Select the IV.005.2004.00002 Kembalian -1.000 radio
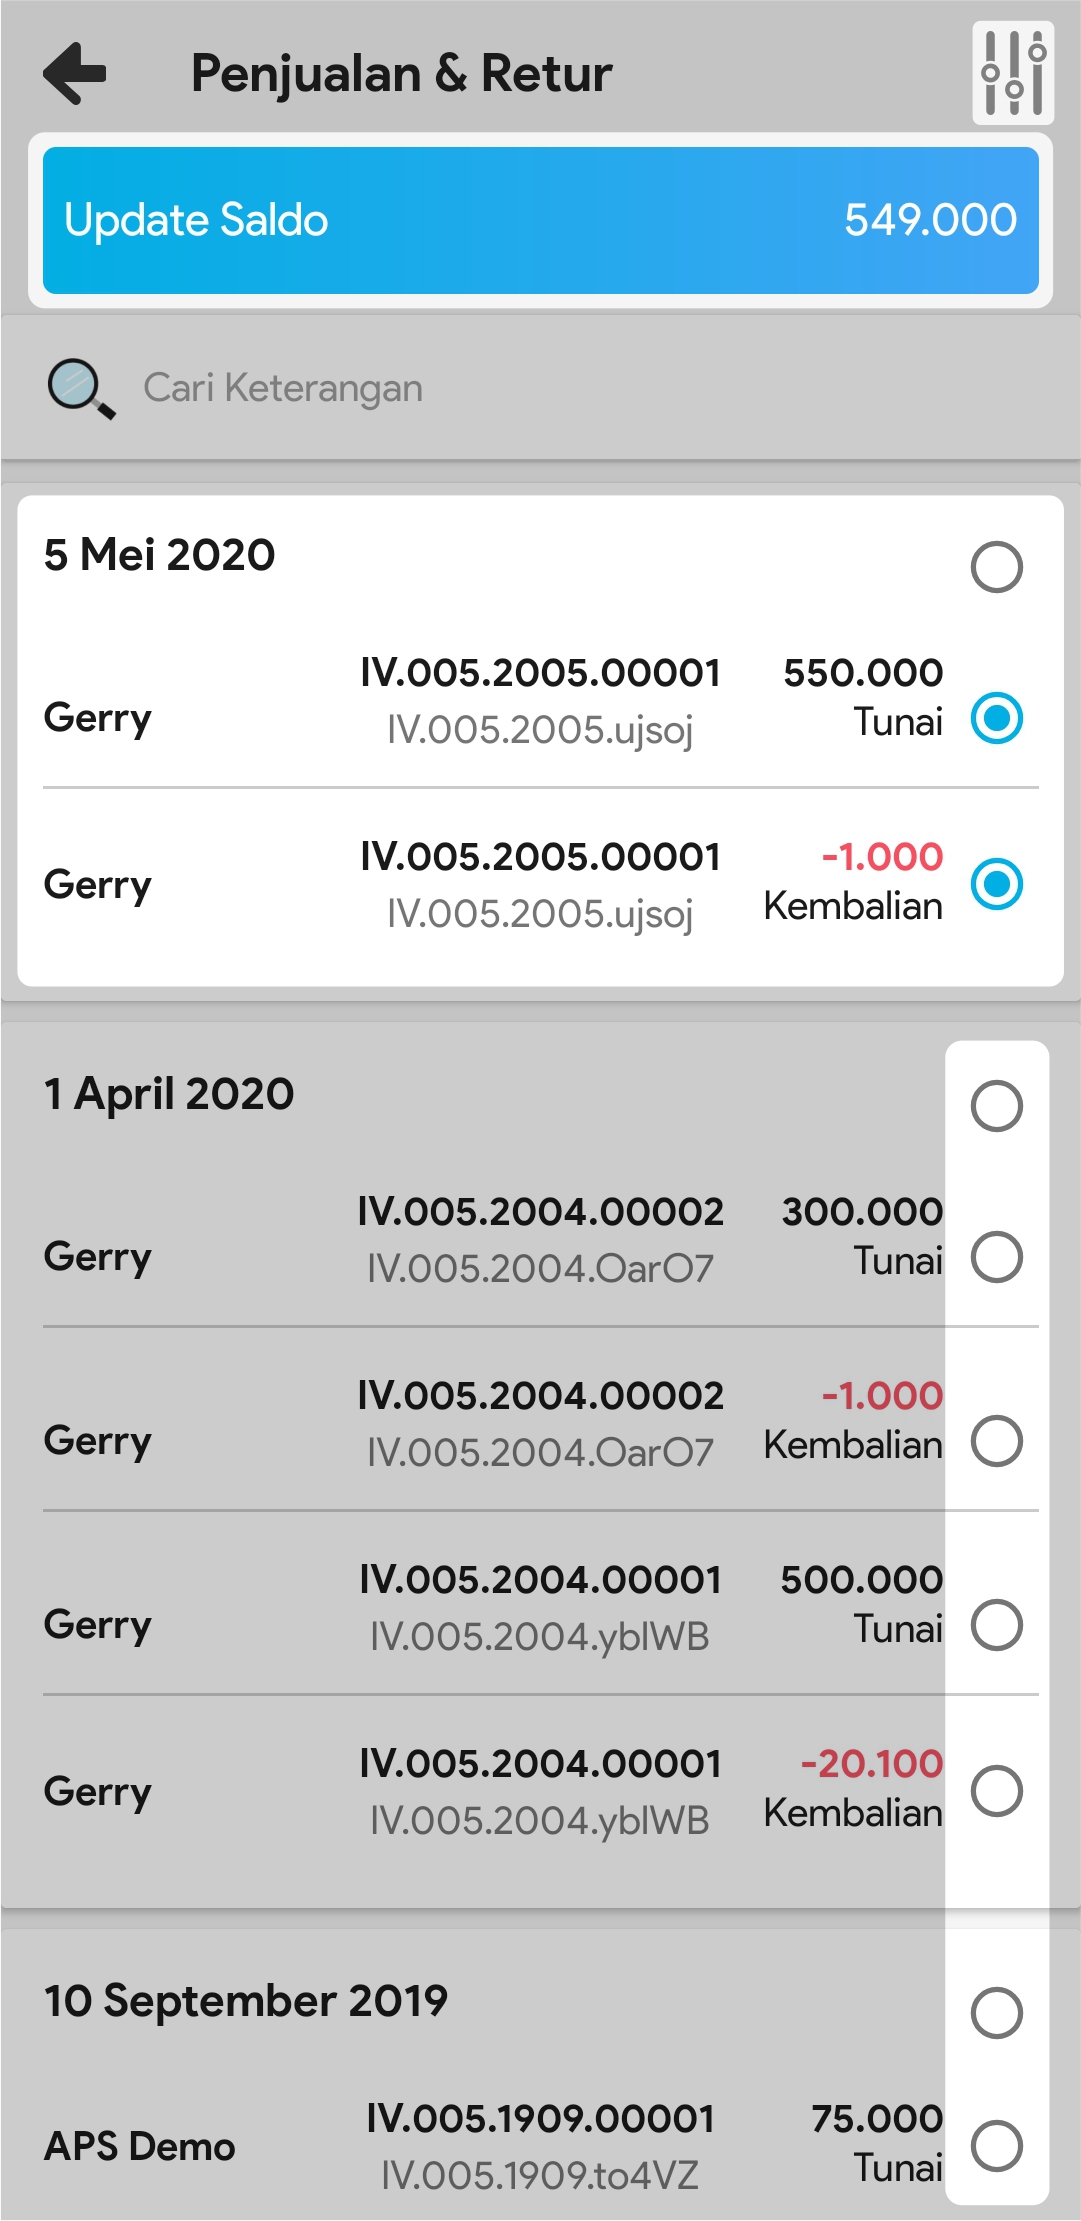Screen dimensions: 1081x2221 point(996,1441)
